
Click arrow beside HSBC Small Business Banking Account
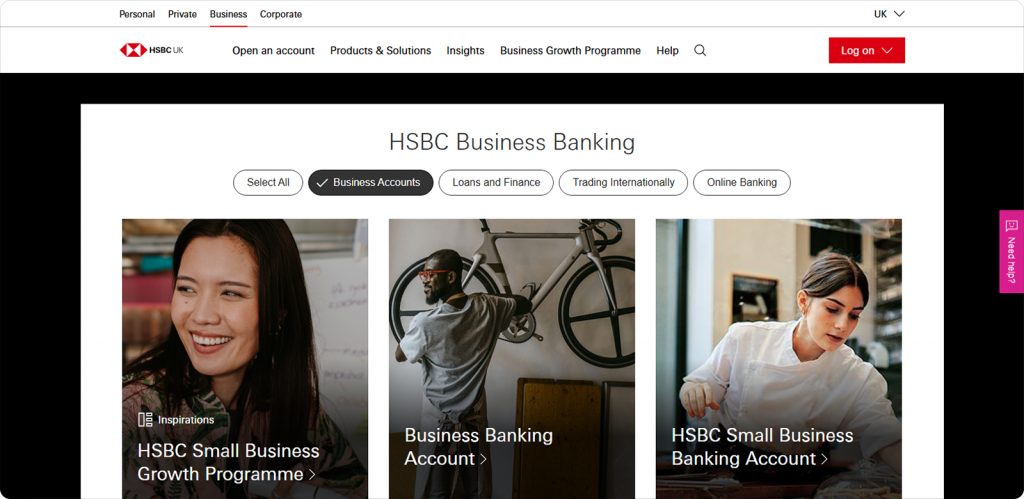pos(824,459)
